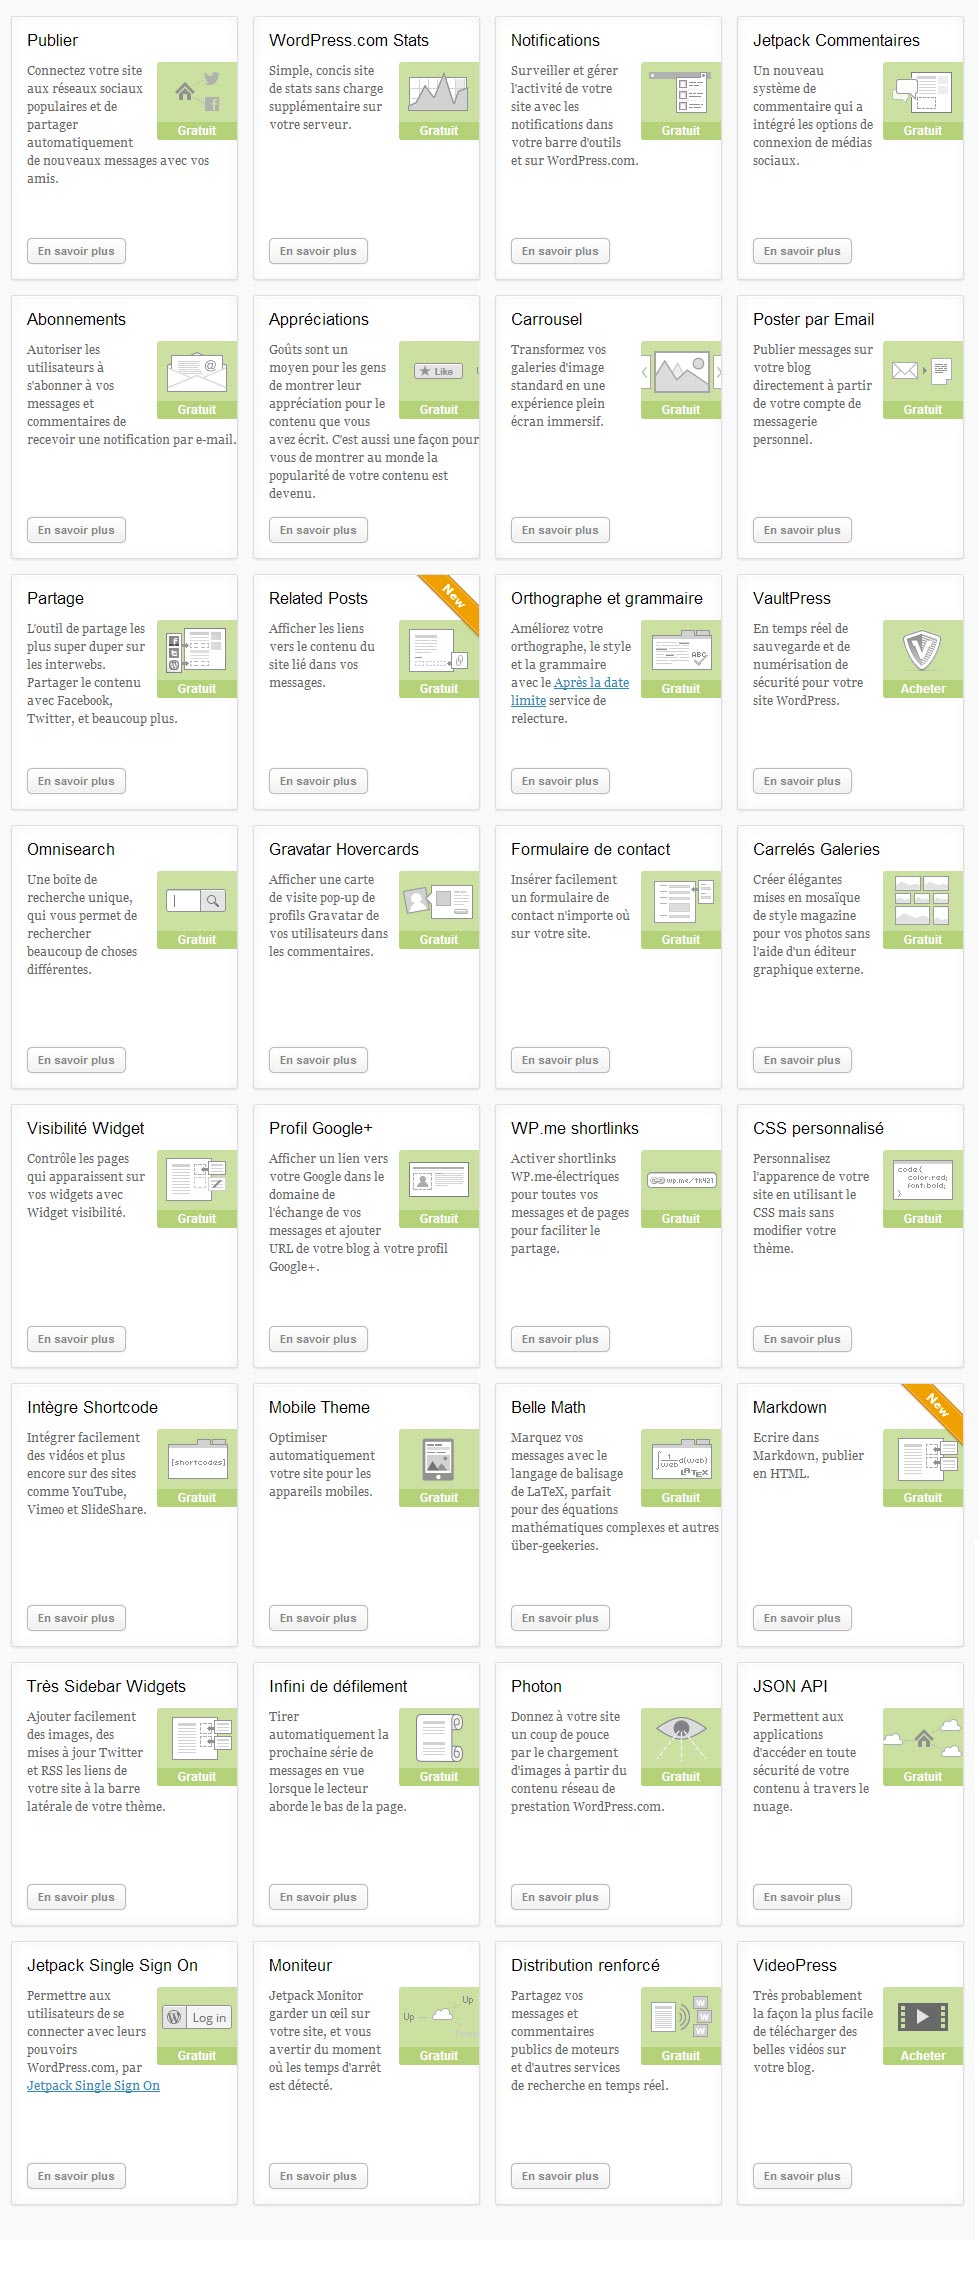Image resolution: width=980 pixels, height=2273 pixels.
Task: Click the "Gravatar Hovercards" title
Action: click(344, 849)
